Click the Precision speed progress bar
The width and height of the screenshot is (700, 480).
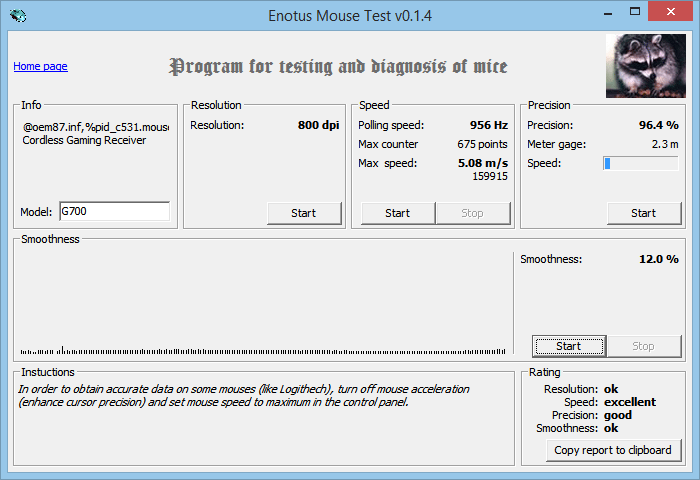point(641,163)
